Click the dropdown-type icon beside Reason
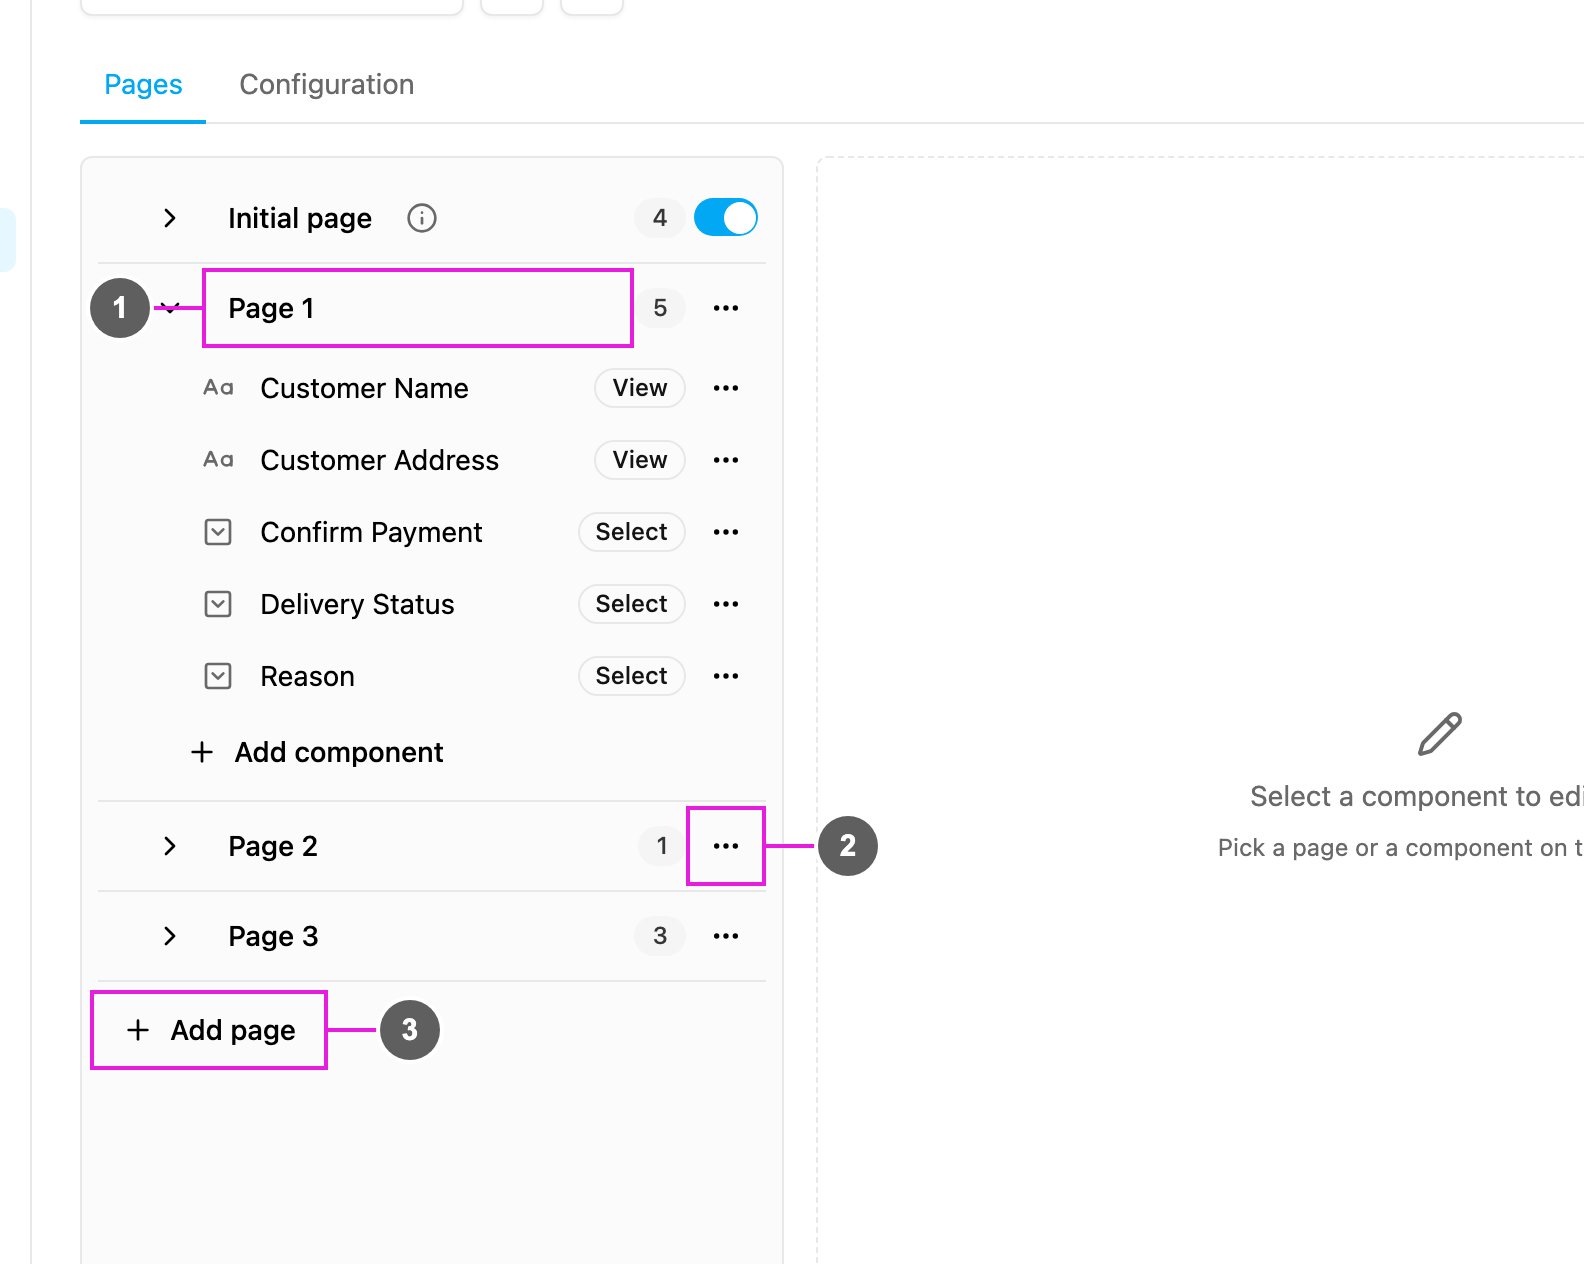Image resolution: width=1584 pixels, height=1264 pixels. (x=218, y=676)
